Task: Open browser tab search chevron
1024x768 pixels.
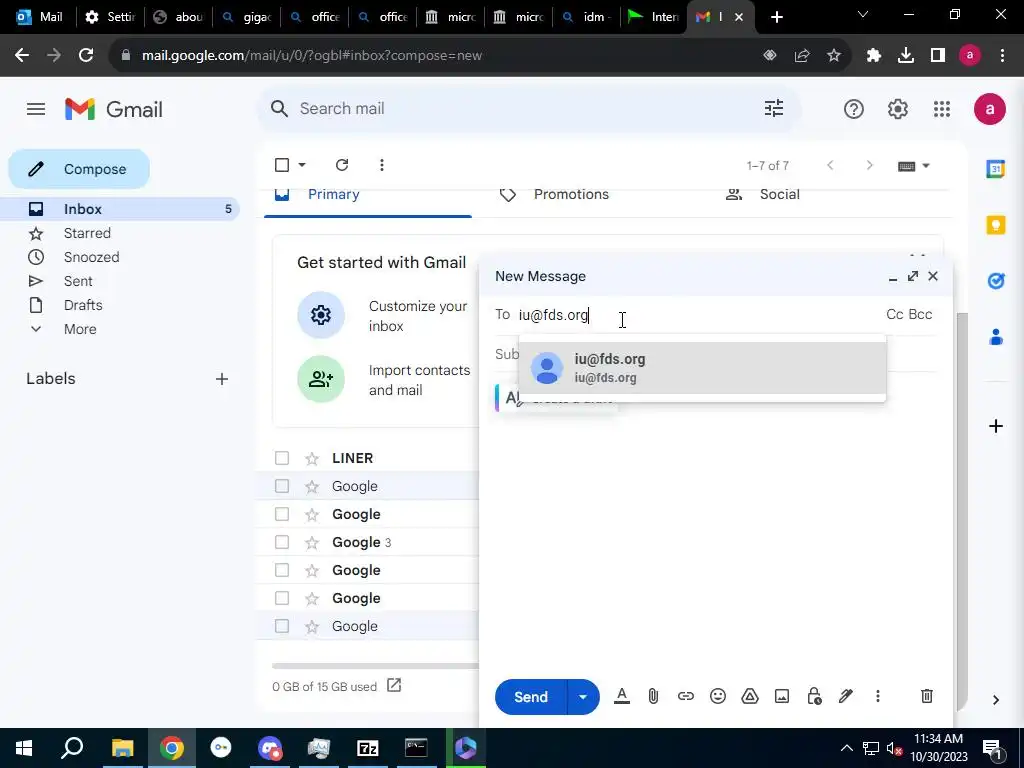Action: click(863, 14)
